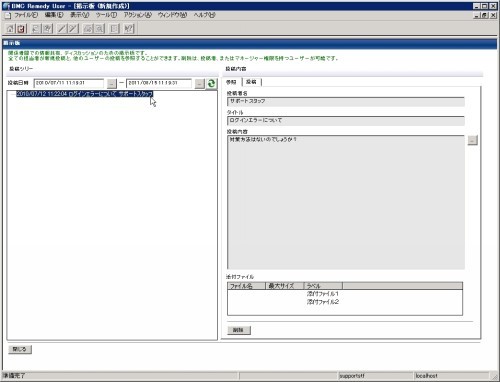This screenshot has width=500, height=382.
Task: Switch to the 投稿 tab
Action: (x=251, y=82)
